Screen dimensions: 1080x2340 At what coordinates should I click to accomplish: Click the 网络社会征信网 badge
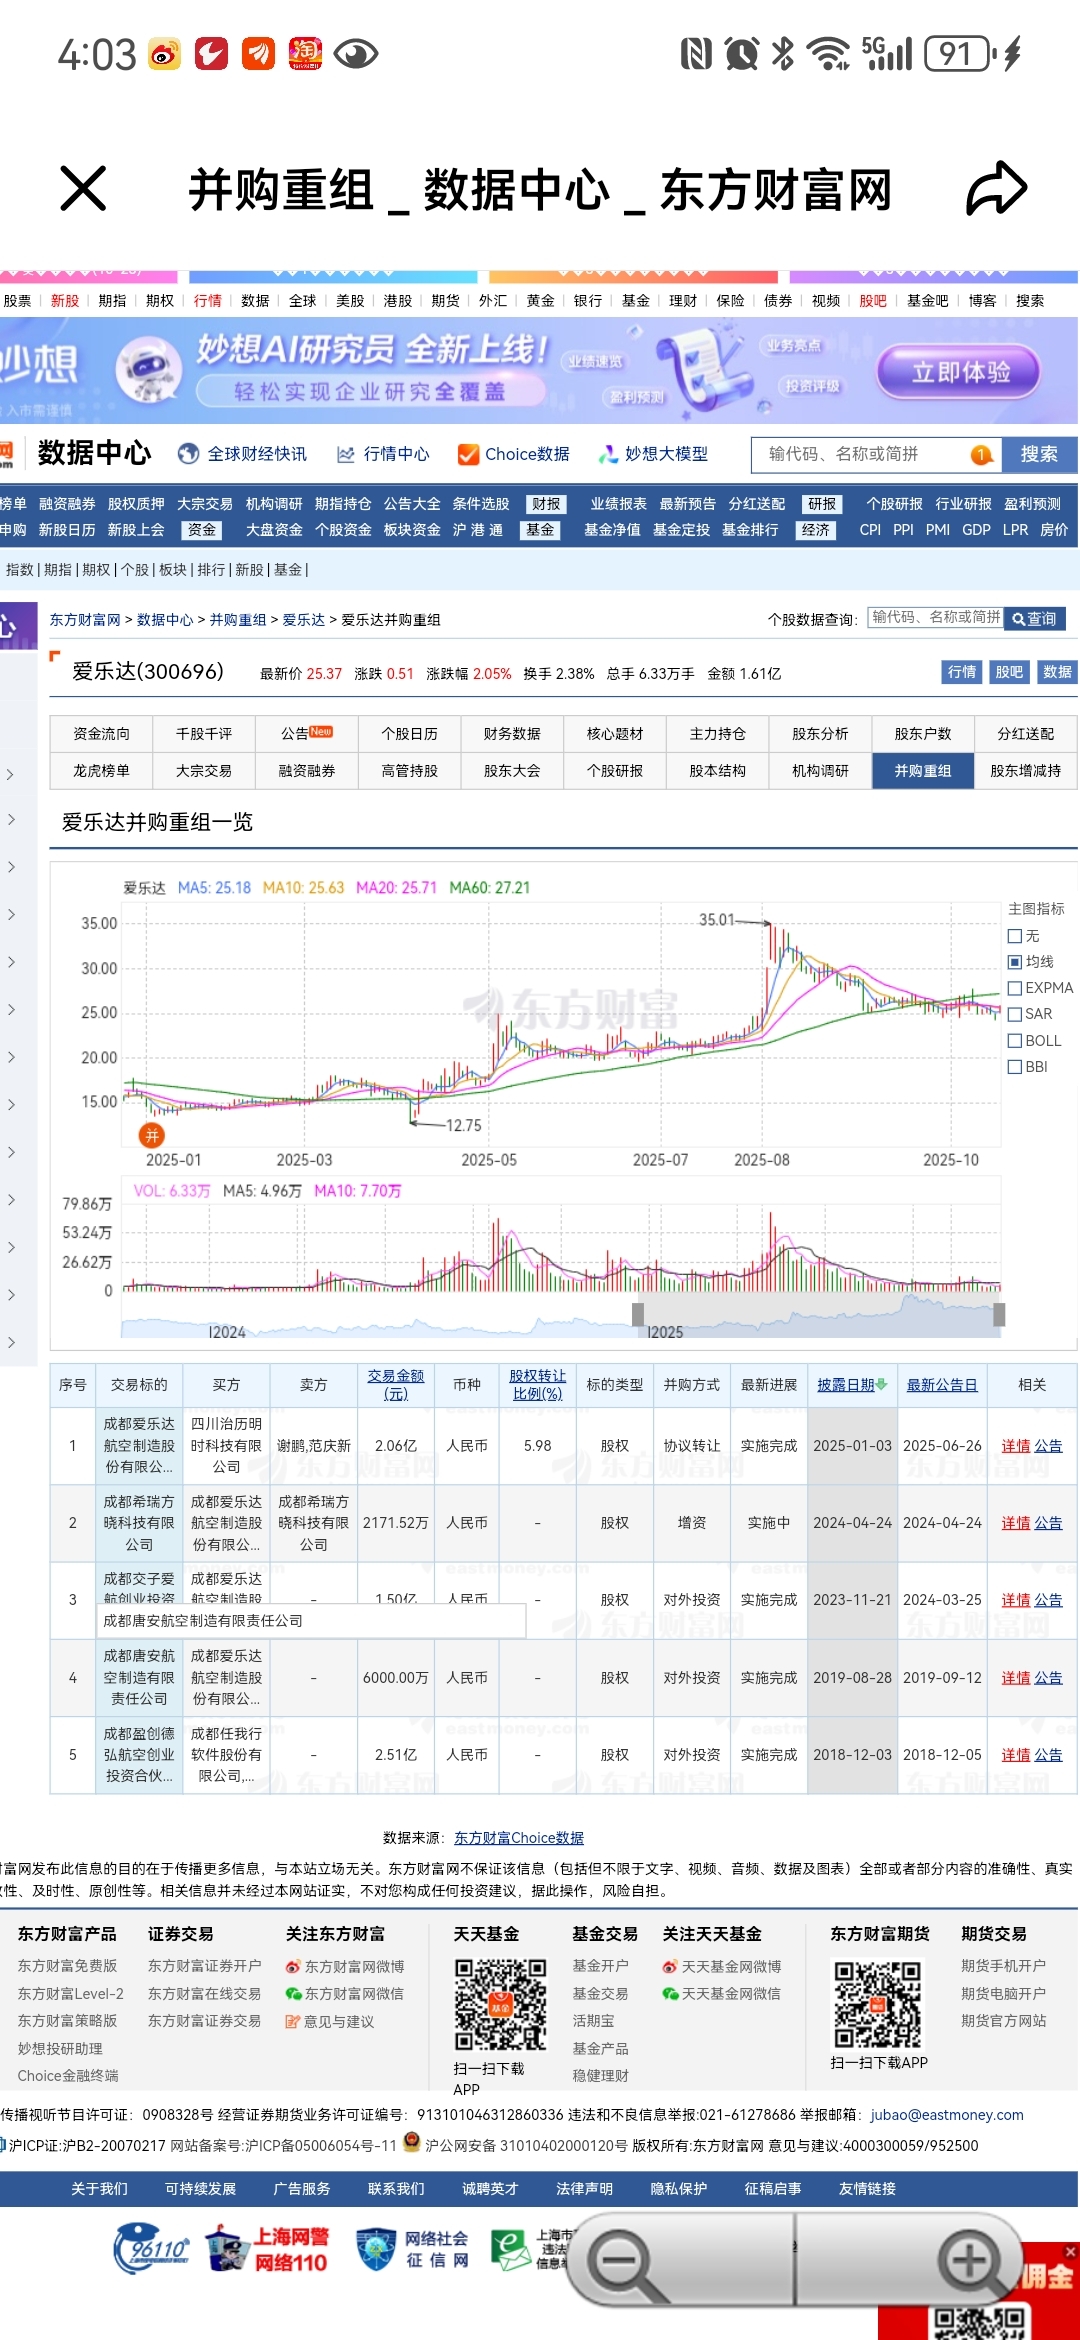pyautogui.click(x=412, y=2250)
